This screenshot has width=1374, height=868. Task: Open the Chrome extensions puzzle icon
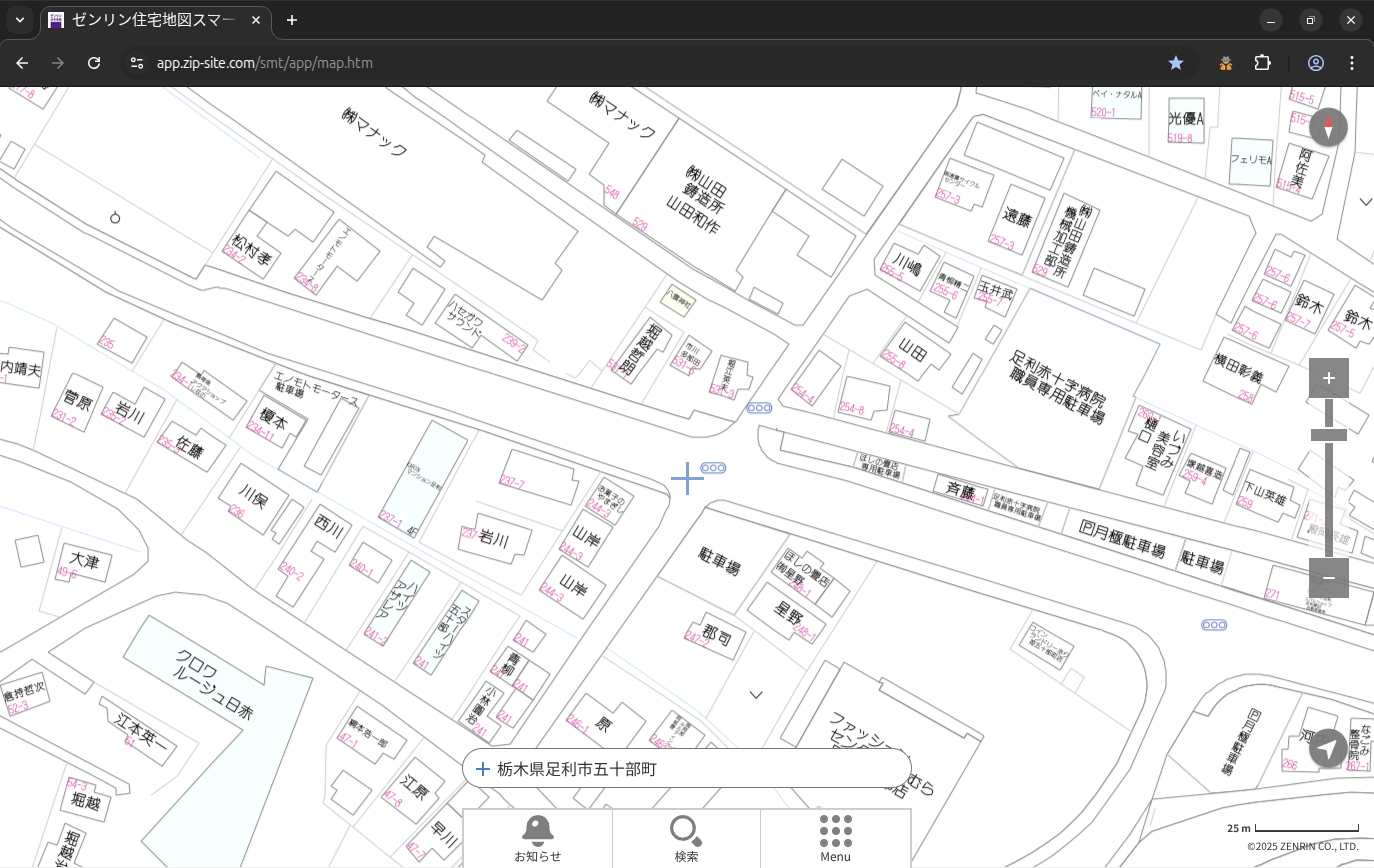click(x=1263, y=63)
